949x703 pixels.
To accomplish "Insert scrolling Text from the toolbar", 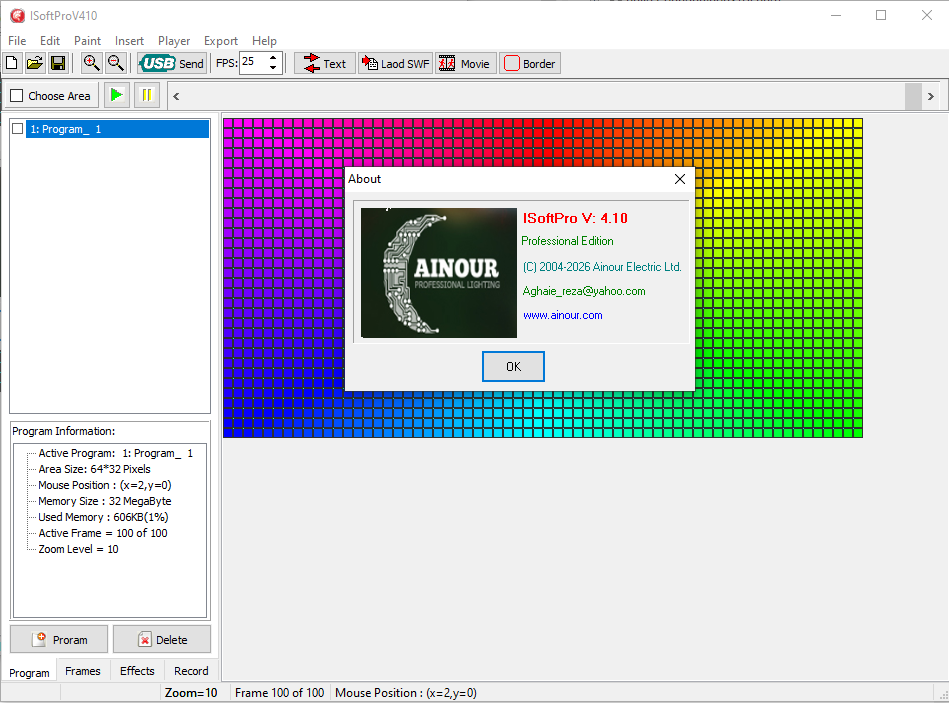I will coord(325,64).
